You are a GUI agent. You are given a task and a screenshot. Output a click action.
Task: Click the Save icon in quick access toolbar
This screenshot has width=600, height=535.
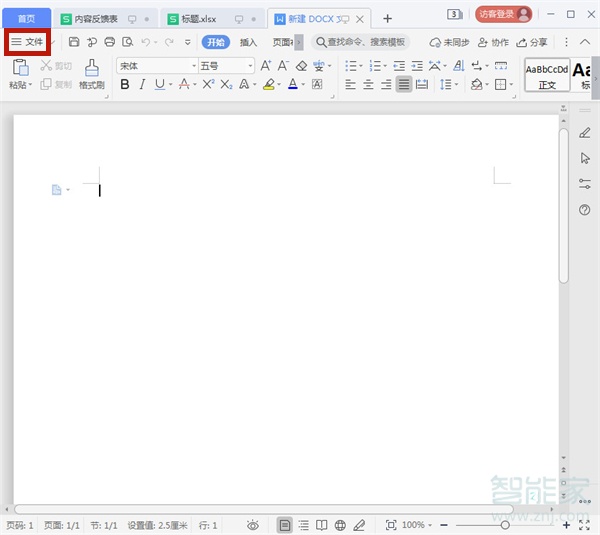click(x=74, y=42)
